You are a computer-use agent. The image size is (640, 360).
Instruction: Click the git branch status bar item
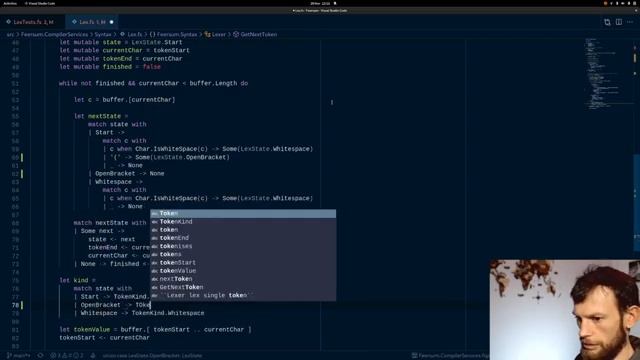[x=19, y=356]
